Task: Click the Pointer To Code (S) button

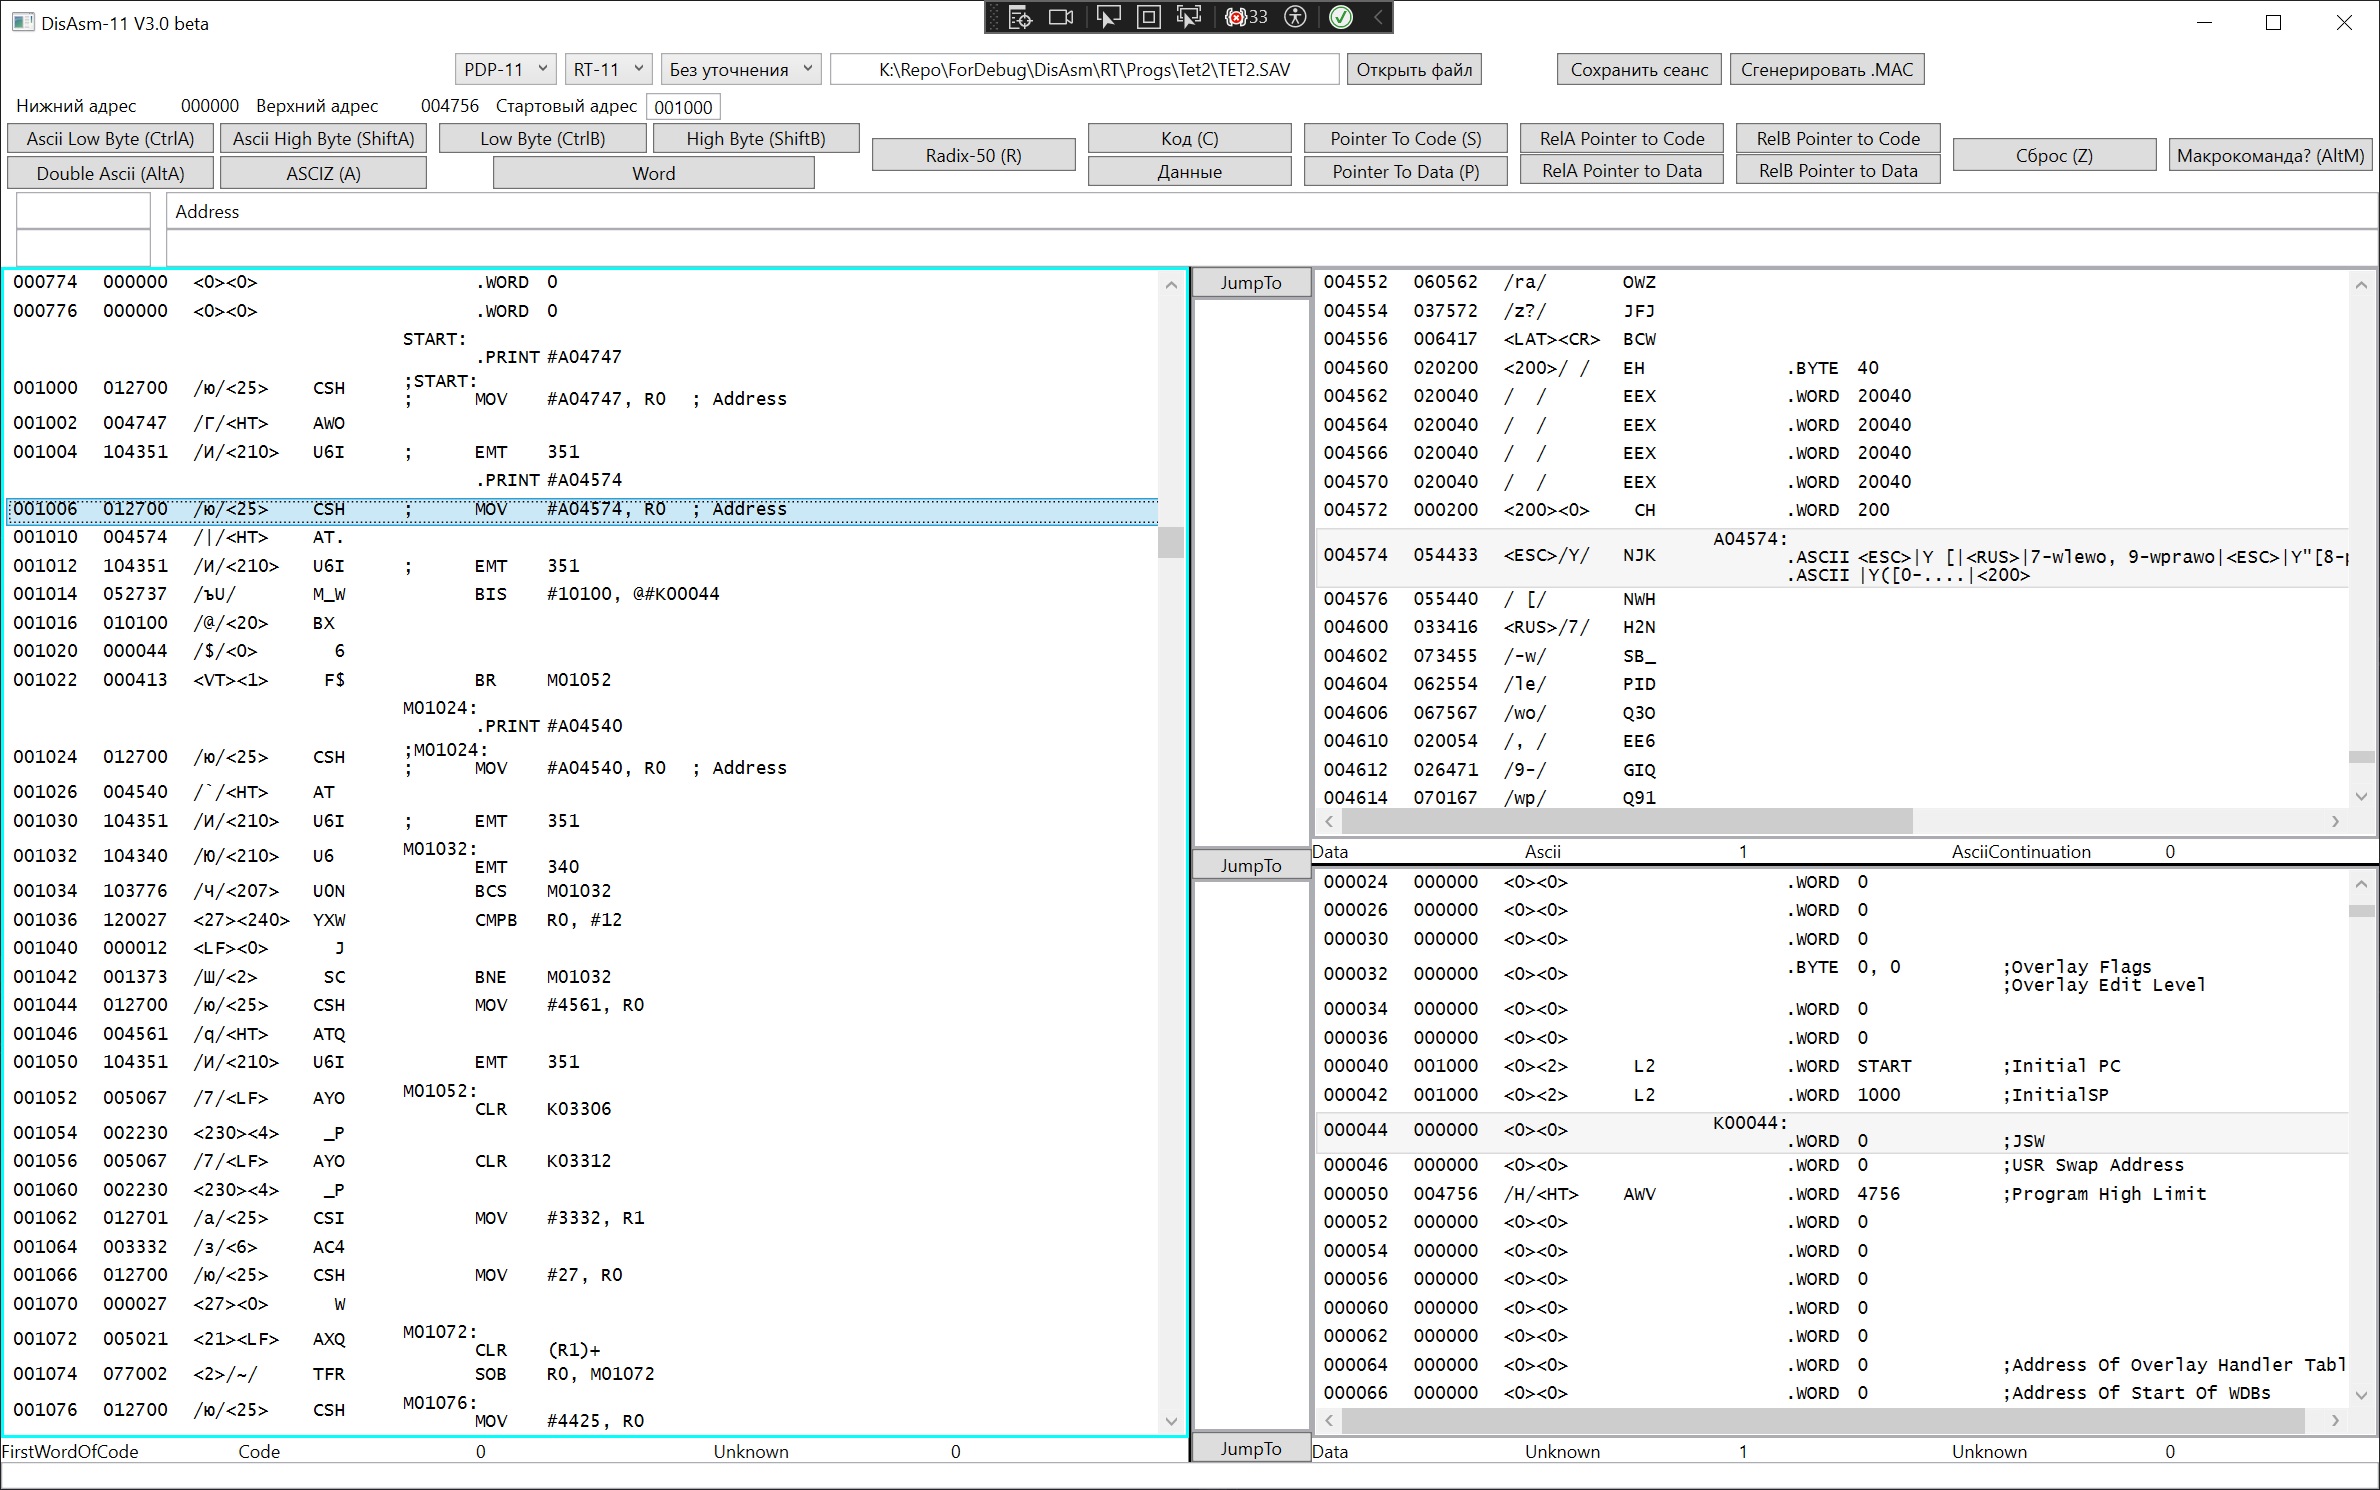Action: (x=1405, y=139)
